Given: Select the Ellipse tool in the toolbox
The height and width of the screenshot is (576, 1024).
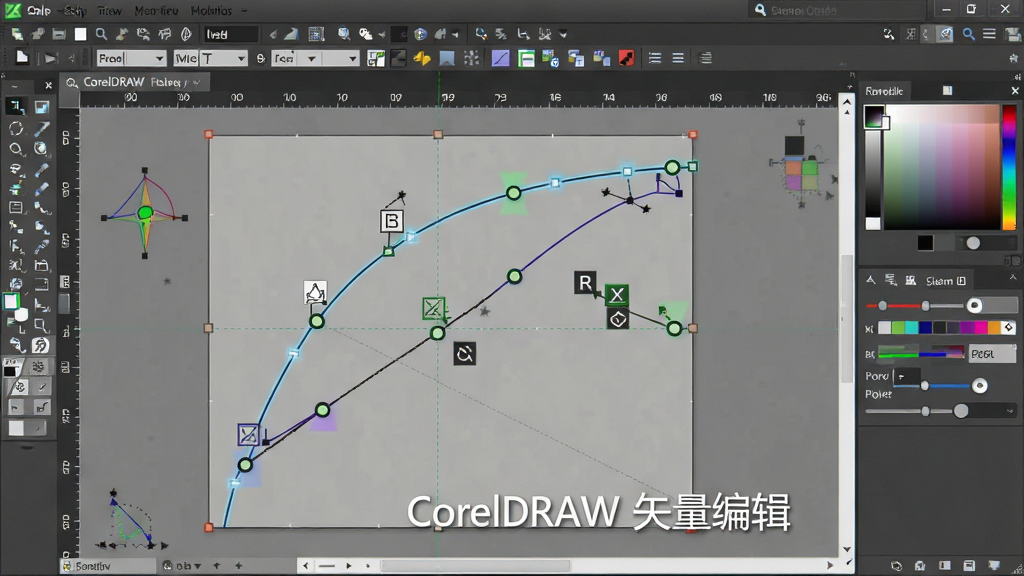Looking at the screenshot, I should (16, 129).
